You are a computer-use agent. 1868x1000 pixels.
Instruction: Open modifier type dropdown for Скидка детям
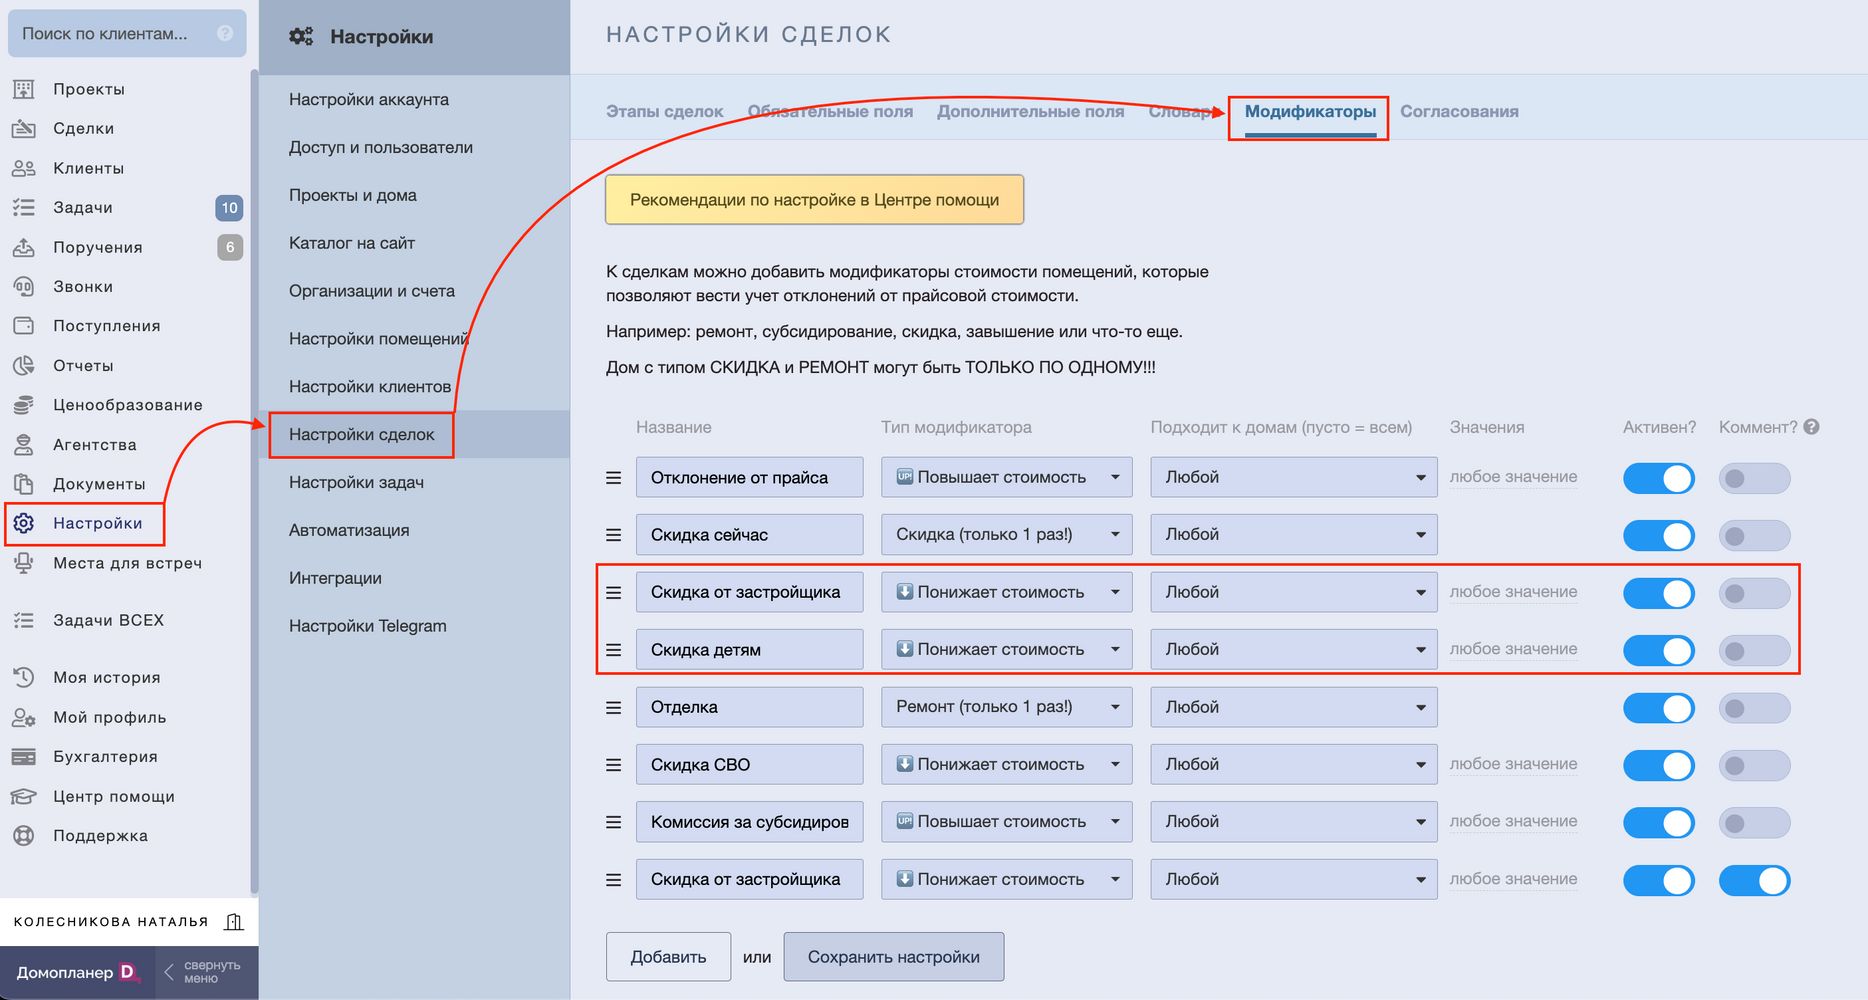click(1006, 650)
